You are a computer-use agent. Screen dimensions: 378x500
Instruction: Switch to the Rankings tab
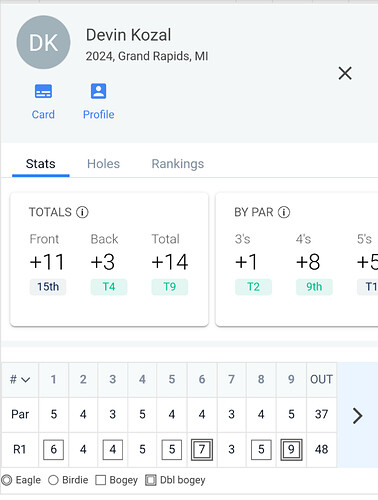tap(178, 164)
